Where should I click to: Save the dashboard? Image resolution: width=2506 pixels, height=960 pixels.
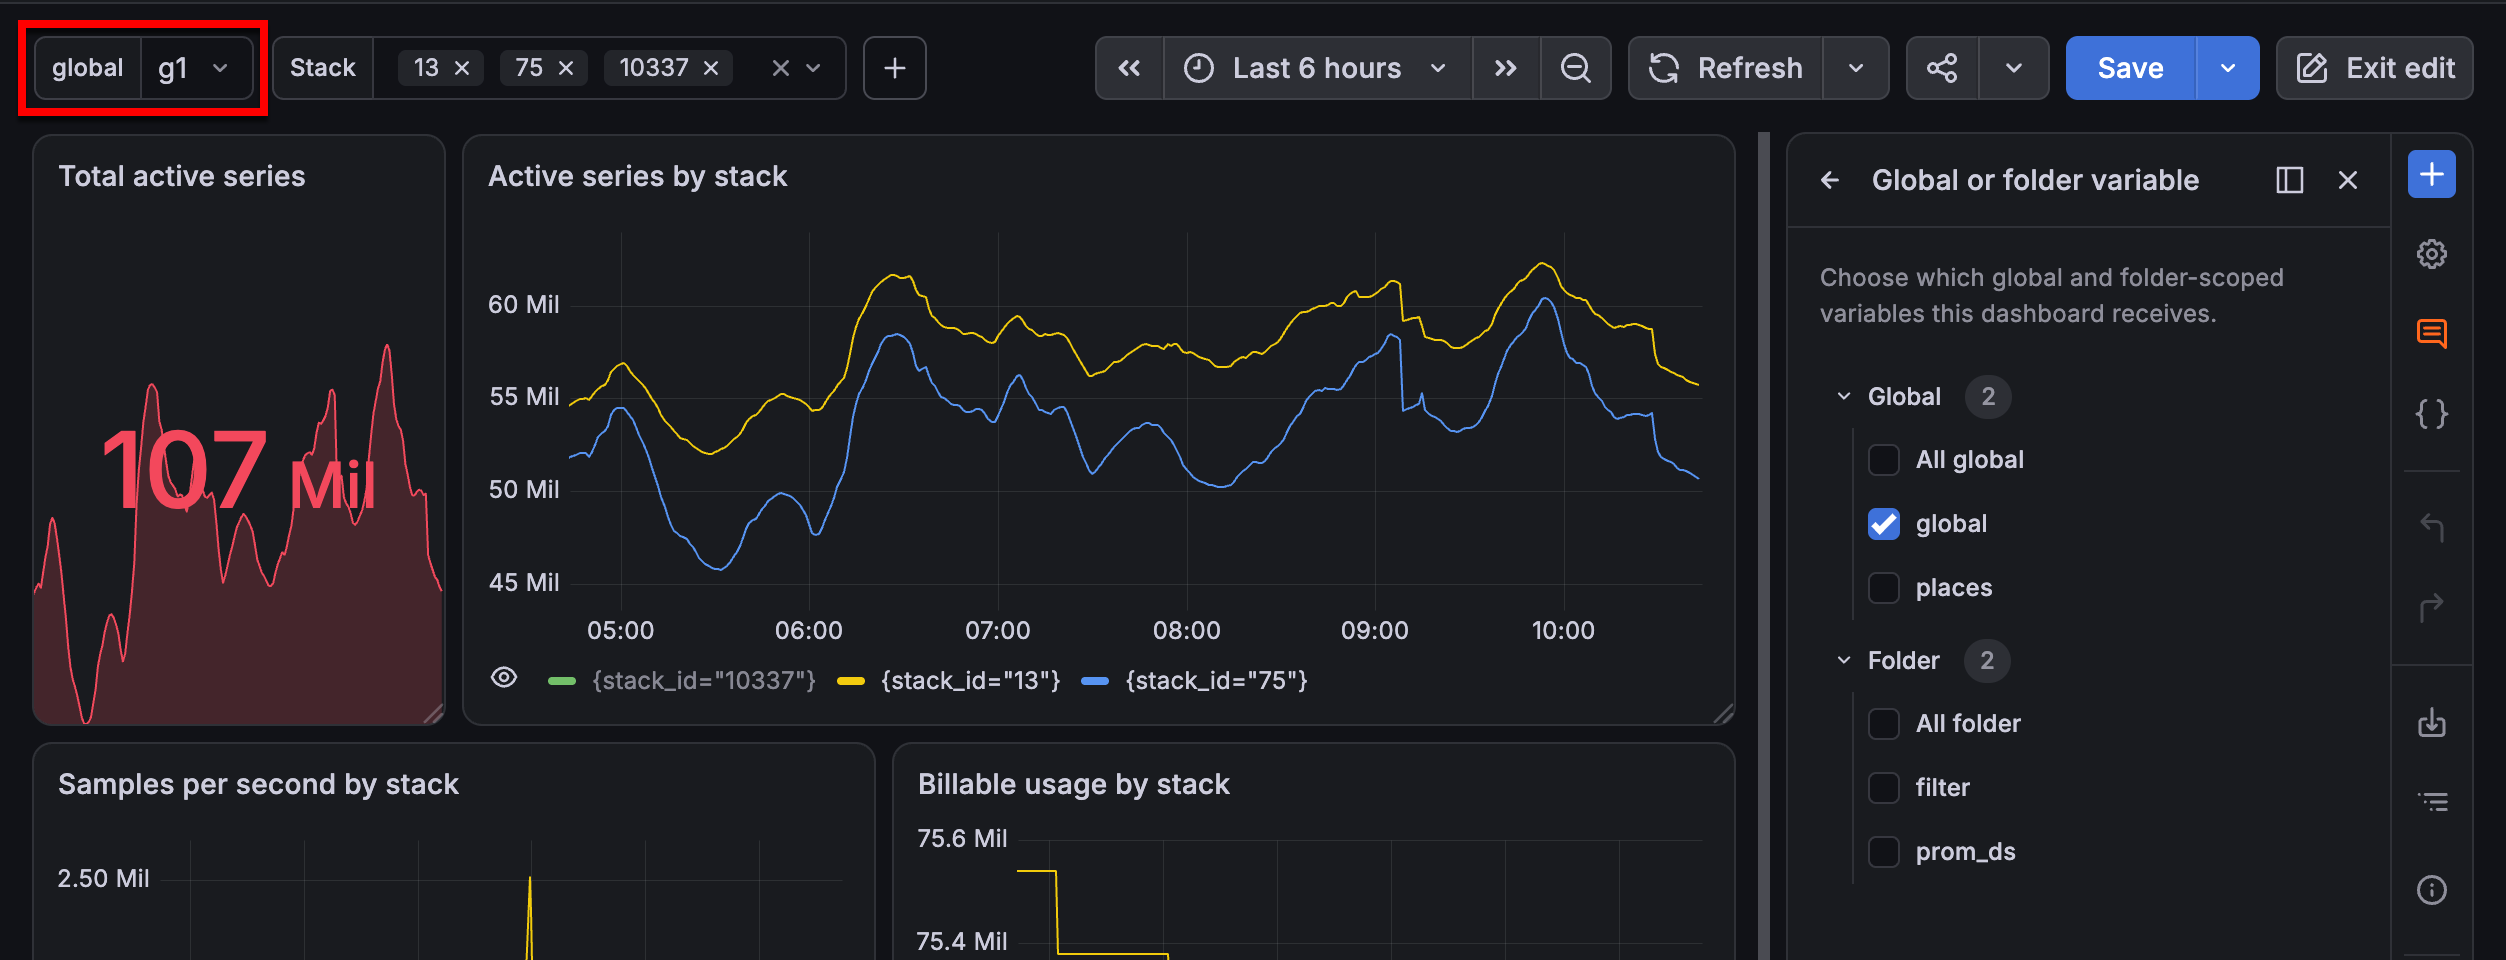(x=2130, y=68)
